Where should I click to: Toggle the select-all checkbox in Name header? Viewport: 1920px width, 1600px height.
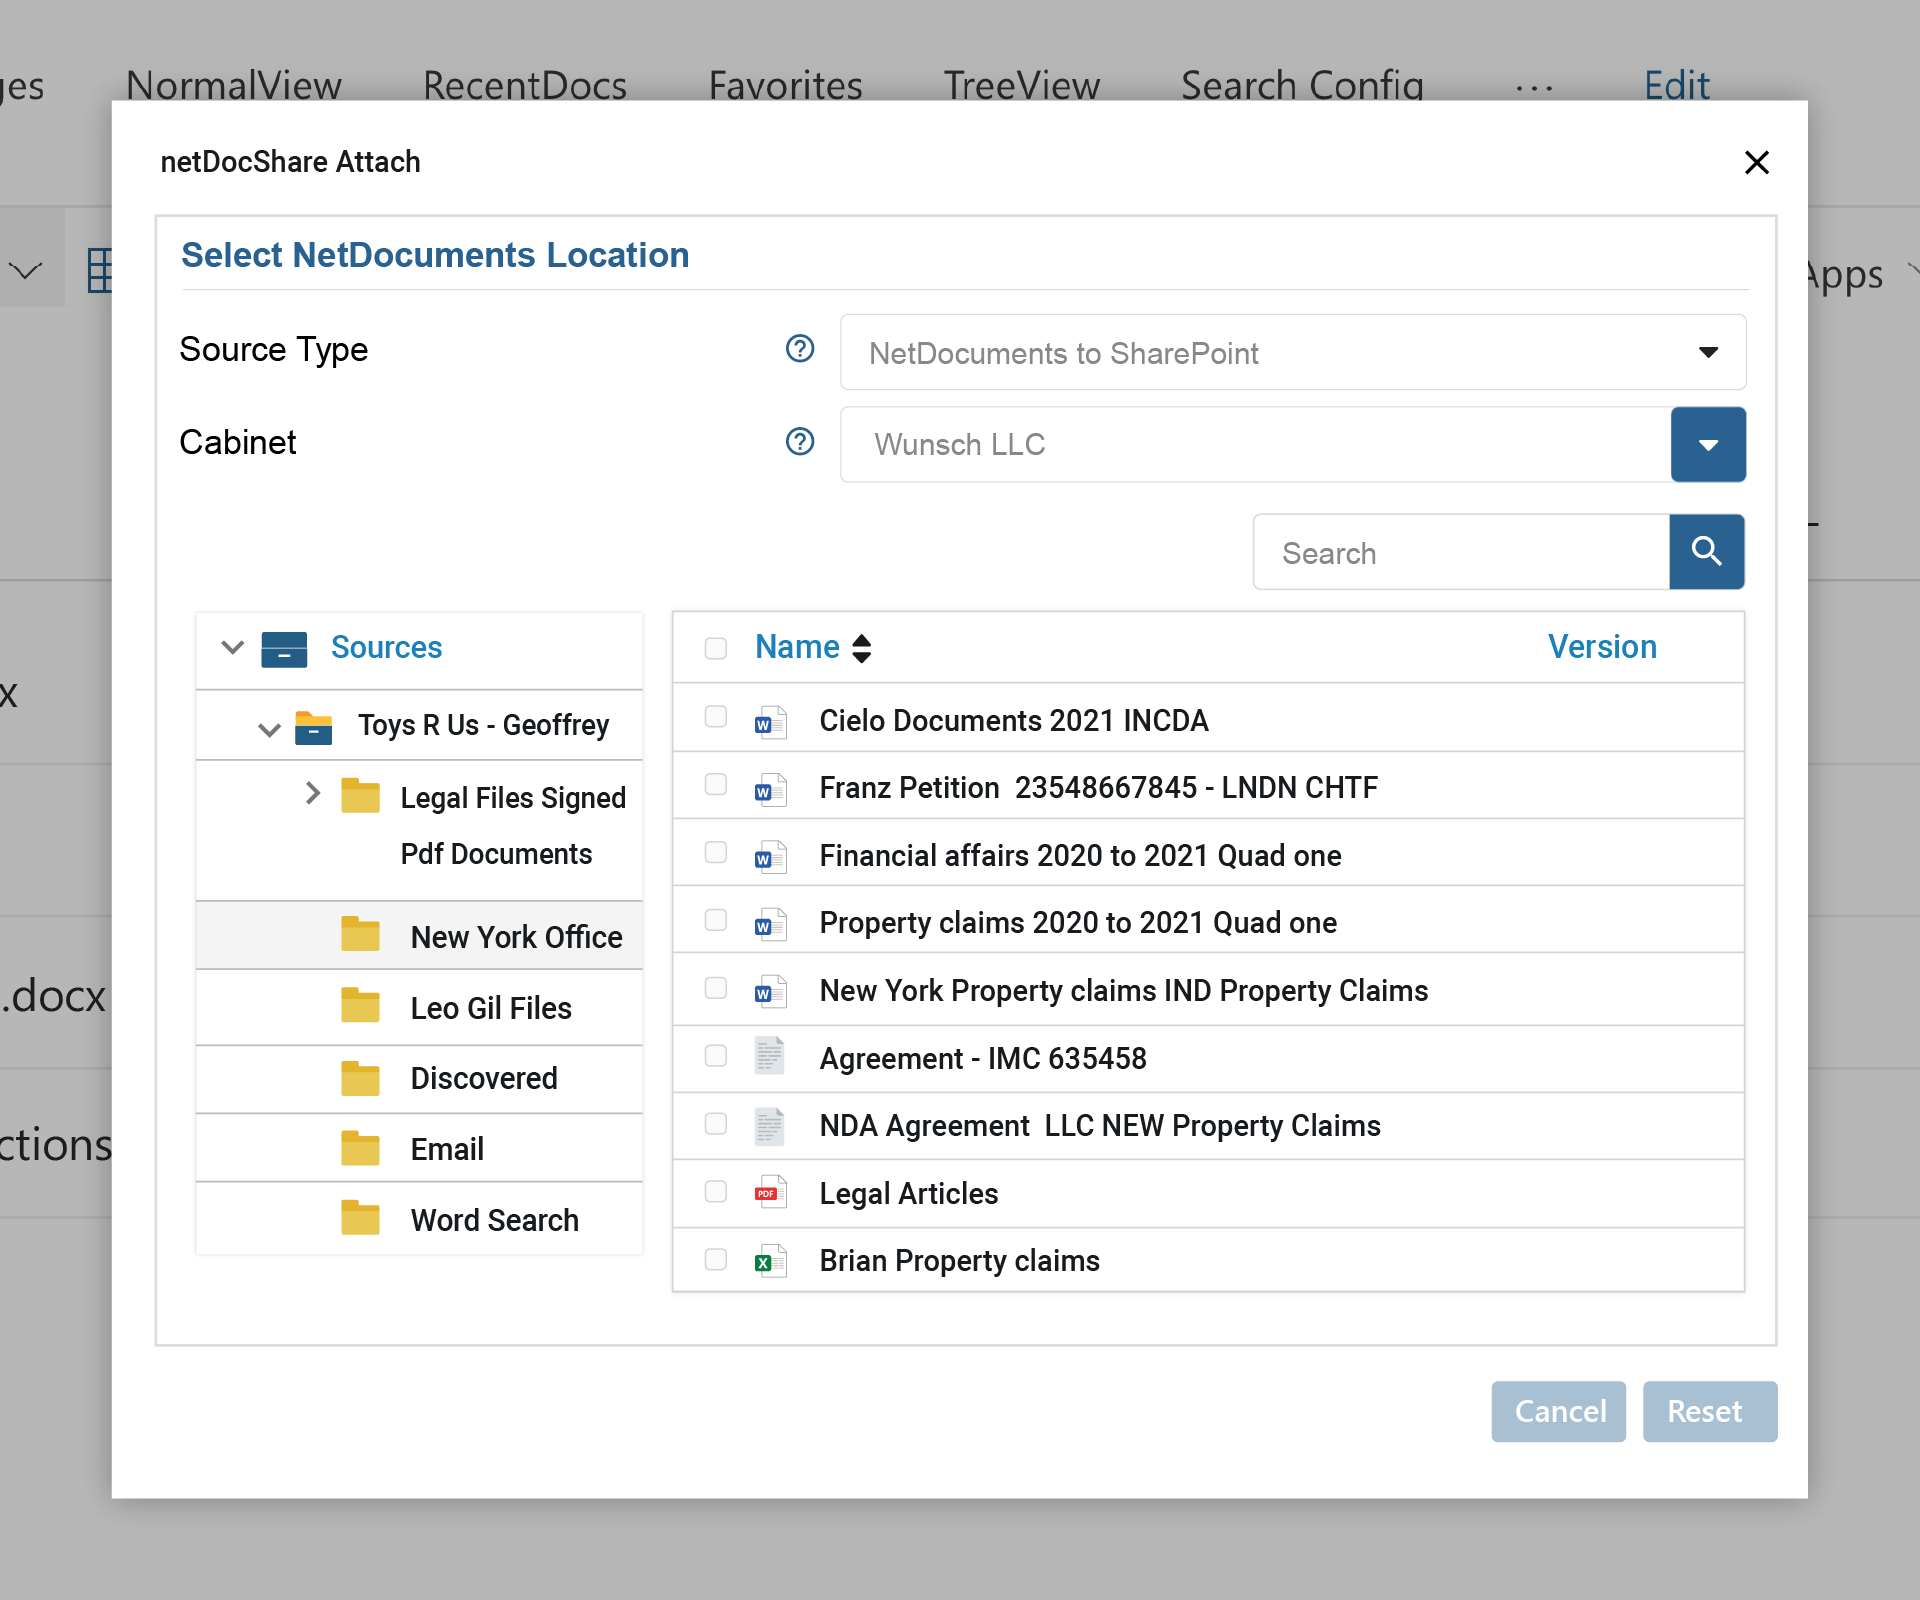click(x=716, y=648)
